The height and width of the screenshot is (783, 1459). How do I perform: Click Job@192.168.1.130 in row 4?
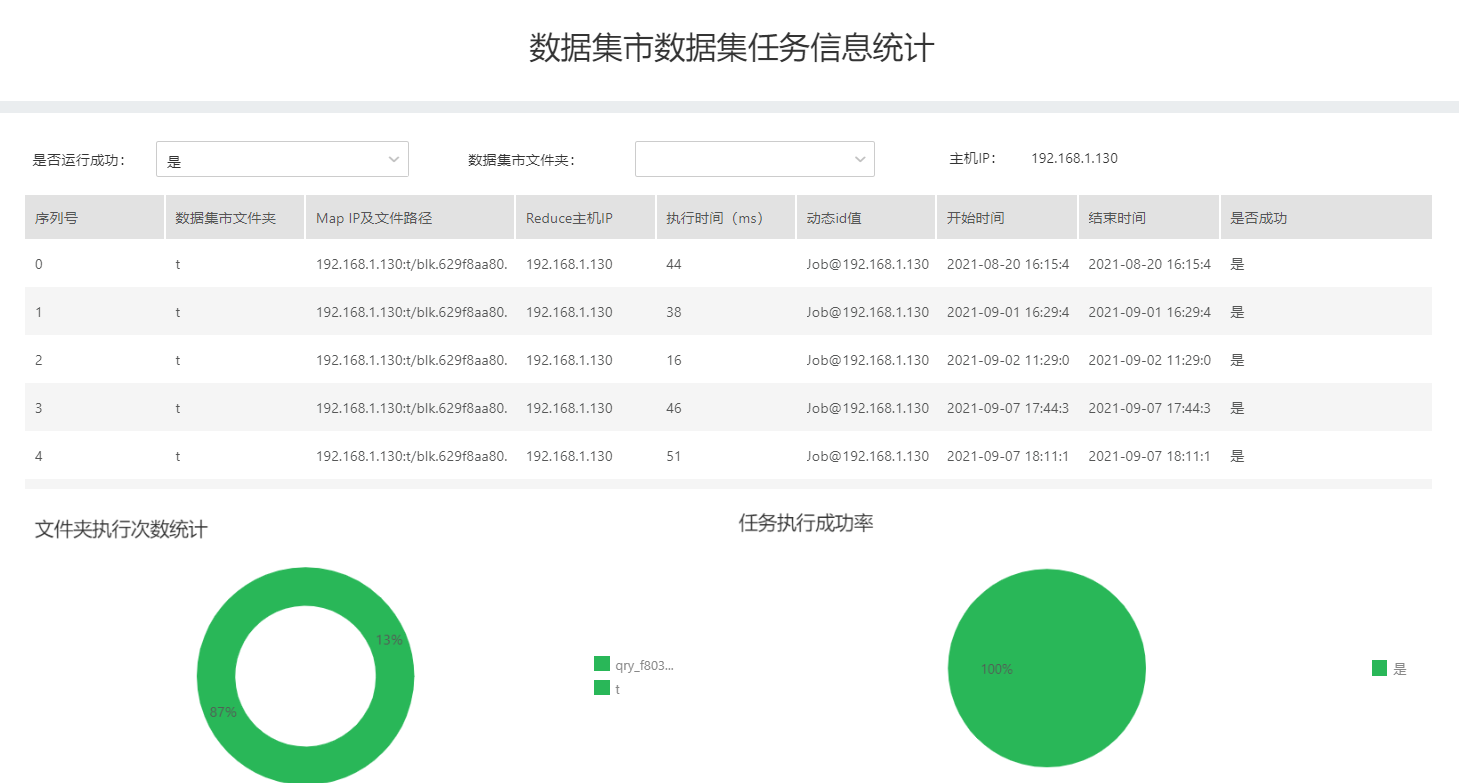(867, 456)
